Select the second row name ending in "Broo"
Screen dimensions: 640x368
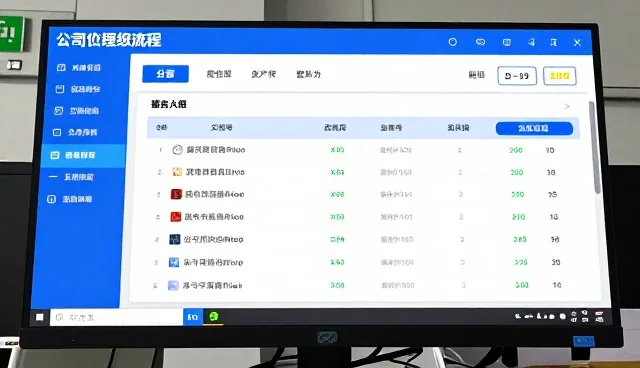pos(215,172)
